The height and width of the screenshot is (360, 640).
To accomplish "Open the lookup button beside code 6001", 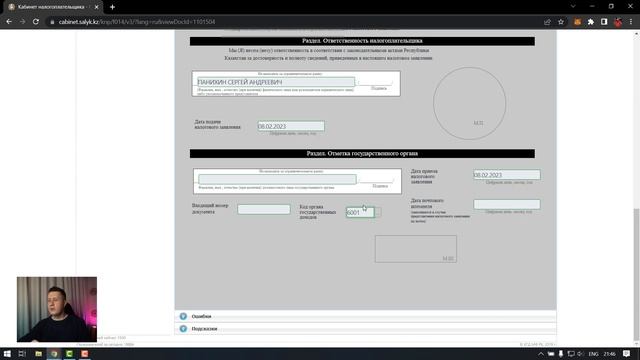I will (x=378, y=212).
